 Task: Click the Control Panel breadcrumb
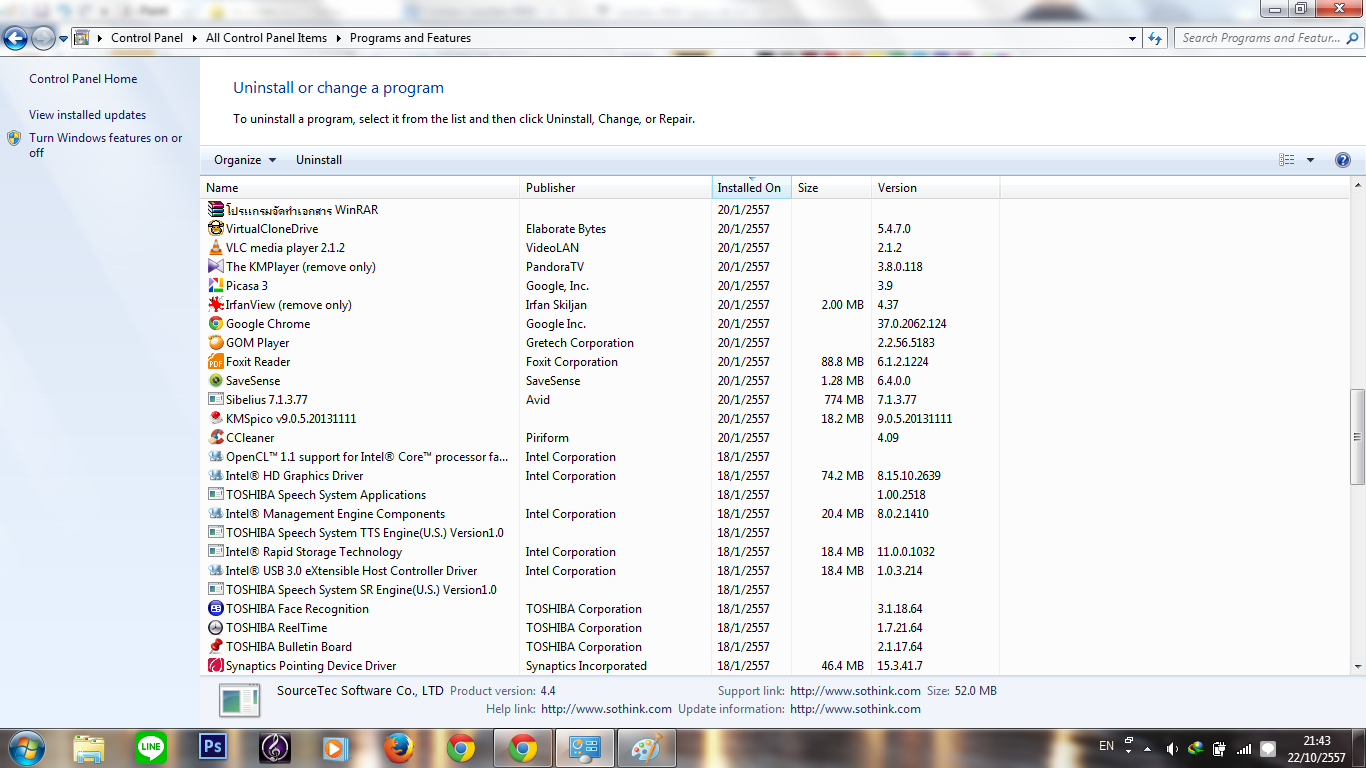tap(147, 38)
